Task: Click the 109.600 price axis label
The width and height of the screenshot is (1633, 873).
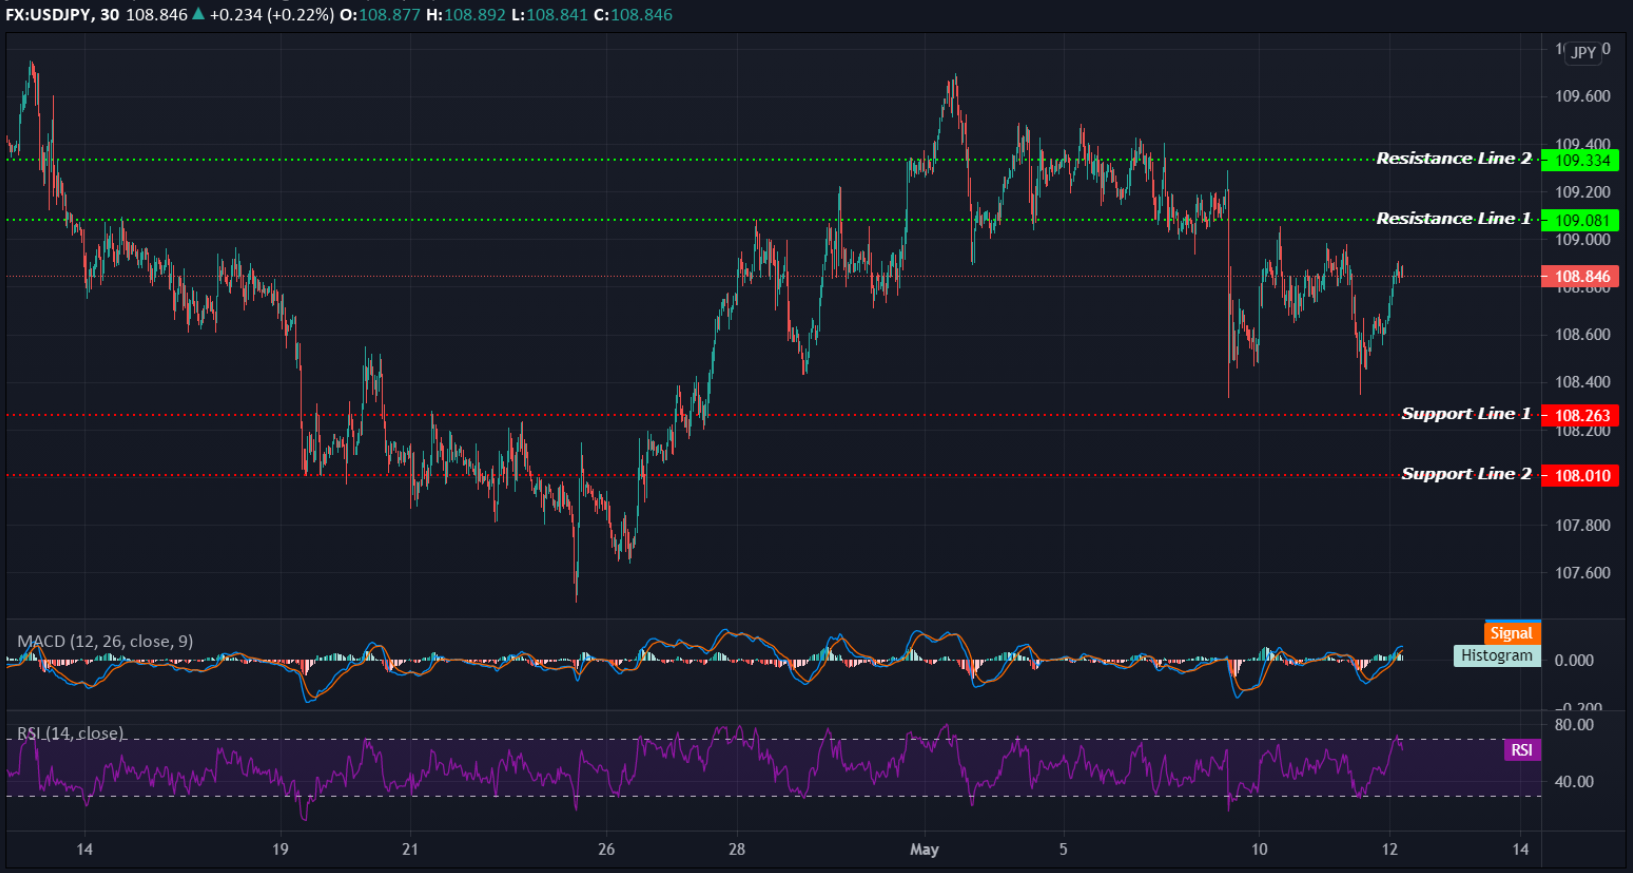Action: (1583, 96)
